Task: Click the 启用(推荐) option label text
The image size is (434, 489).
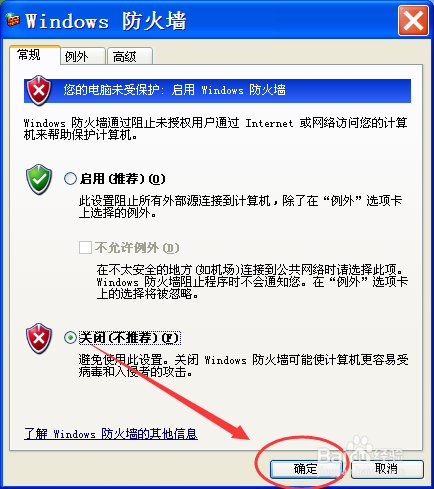Action: [122, 179]
